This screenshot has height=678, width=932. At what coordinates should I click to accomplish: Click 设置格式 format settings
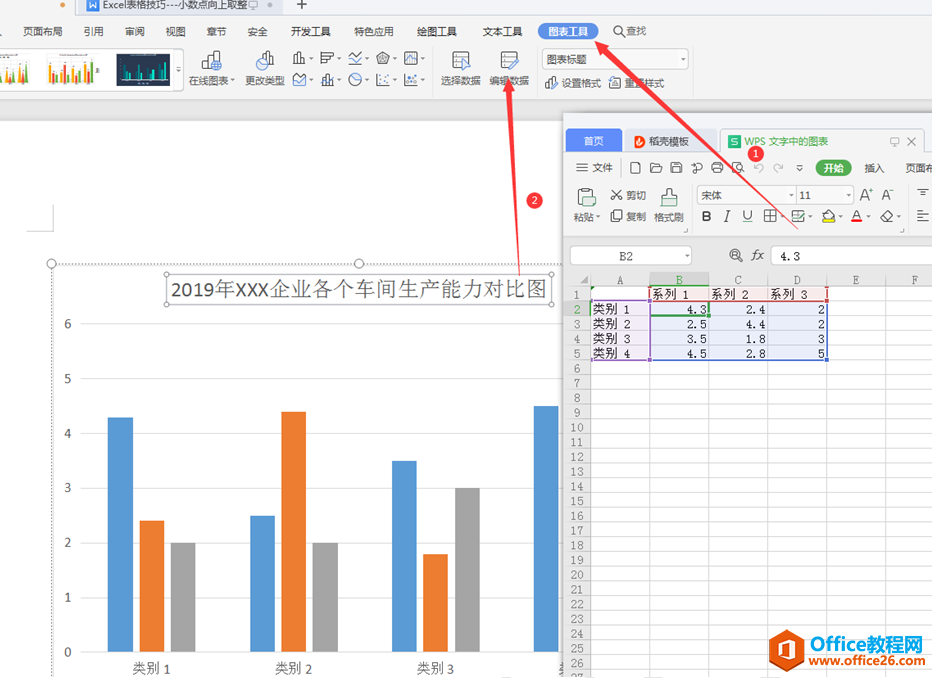pyautogui.click(x=573, y=83)
